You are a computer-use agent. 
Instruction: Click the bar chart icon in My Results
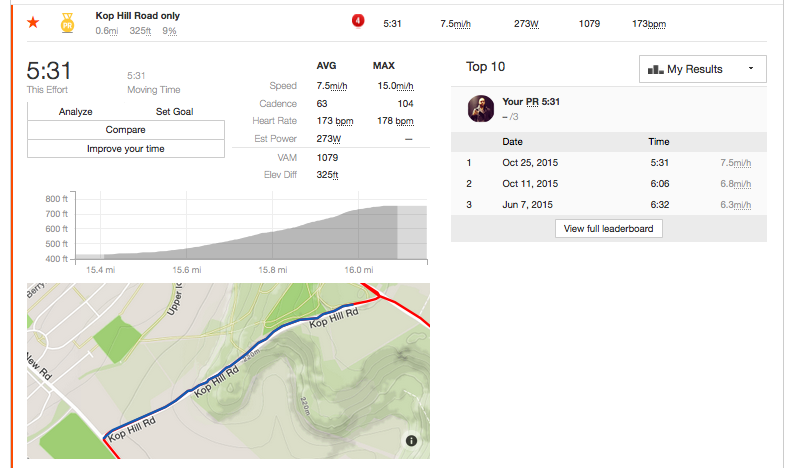pyautogui.click(x=655, y=69)
